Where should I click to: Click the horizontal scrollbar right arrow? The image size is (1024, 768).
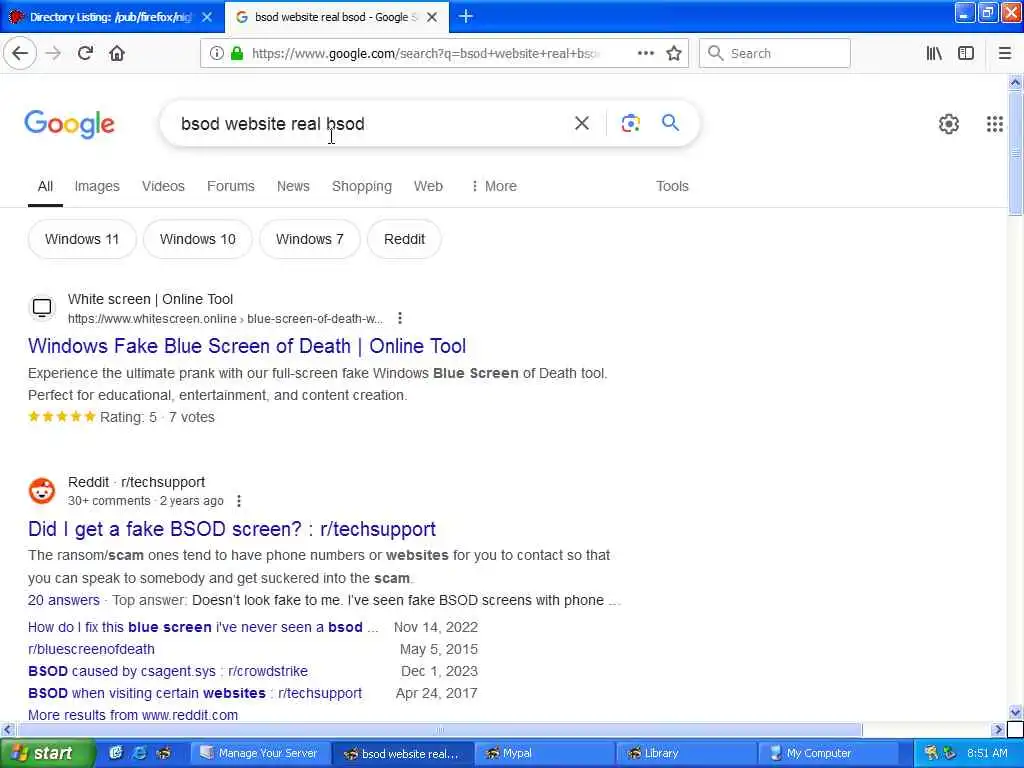click(x=998, y=729)
